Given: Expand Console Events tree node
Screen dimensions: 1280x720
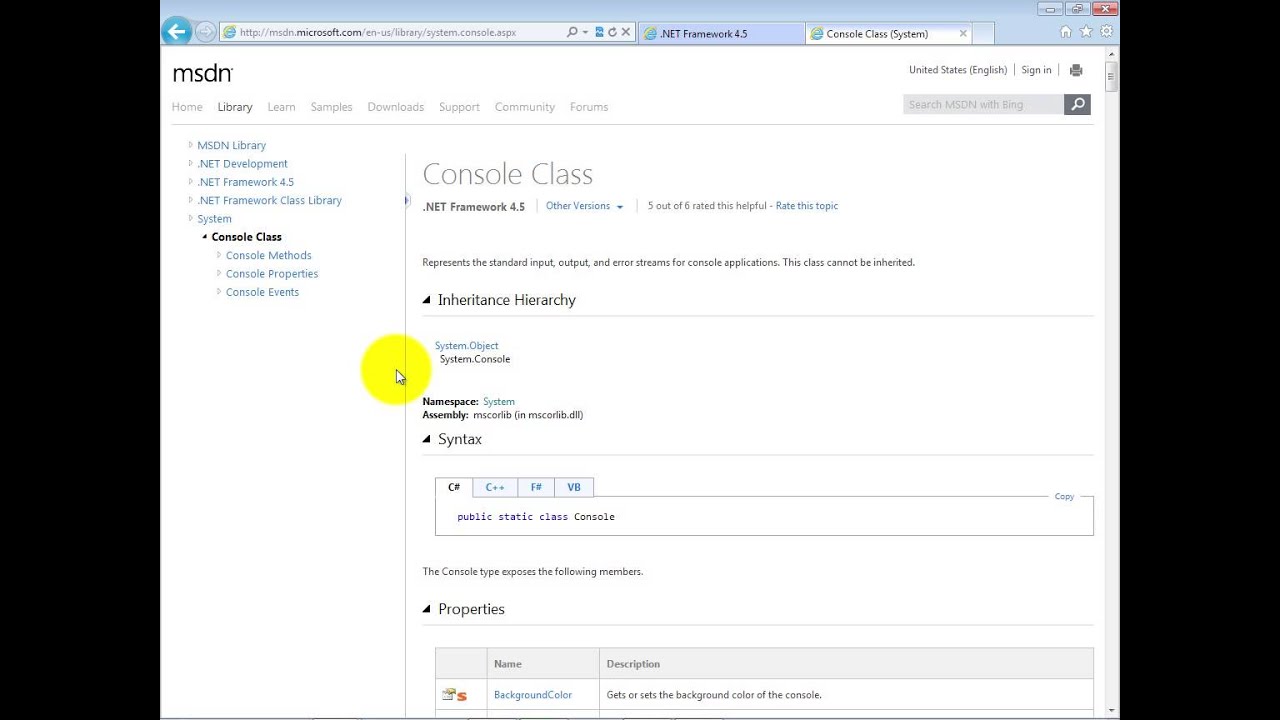Looking at the screenshot, I should pyautogui.click(x=219, y=292).
